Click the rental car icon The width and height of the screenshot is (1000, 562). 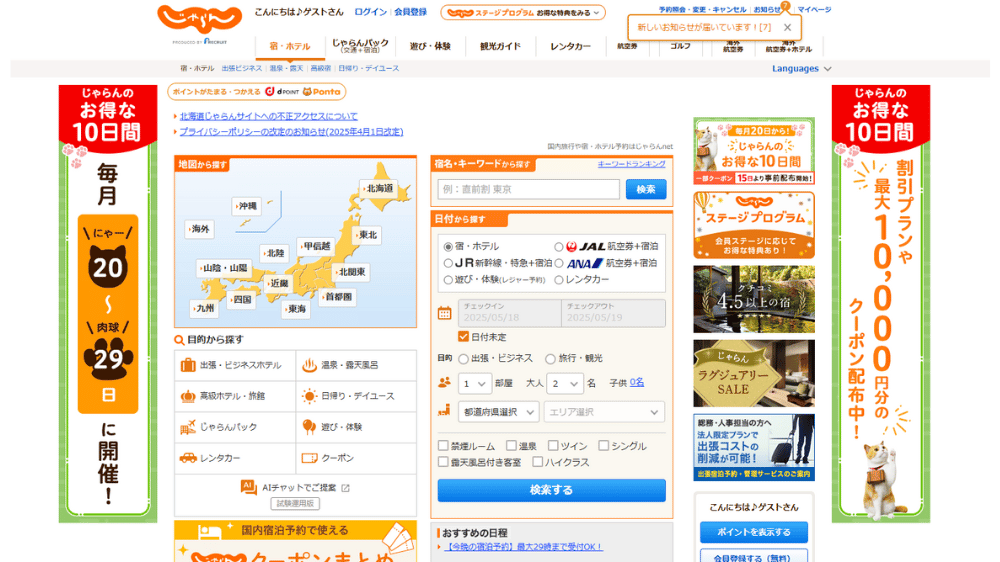[188, 458]
